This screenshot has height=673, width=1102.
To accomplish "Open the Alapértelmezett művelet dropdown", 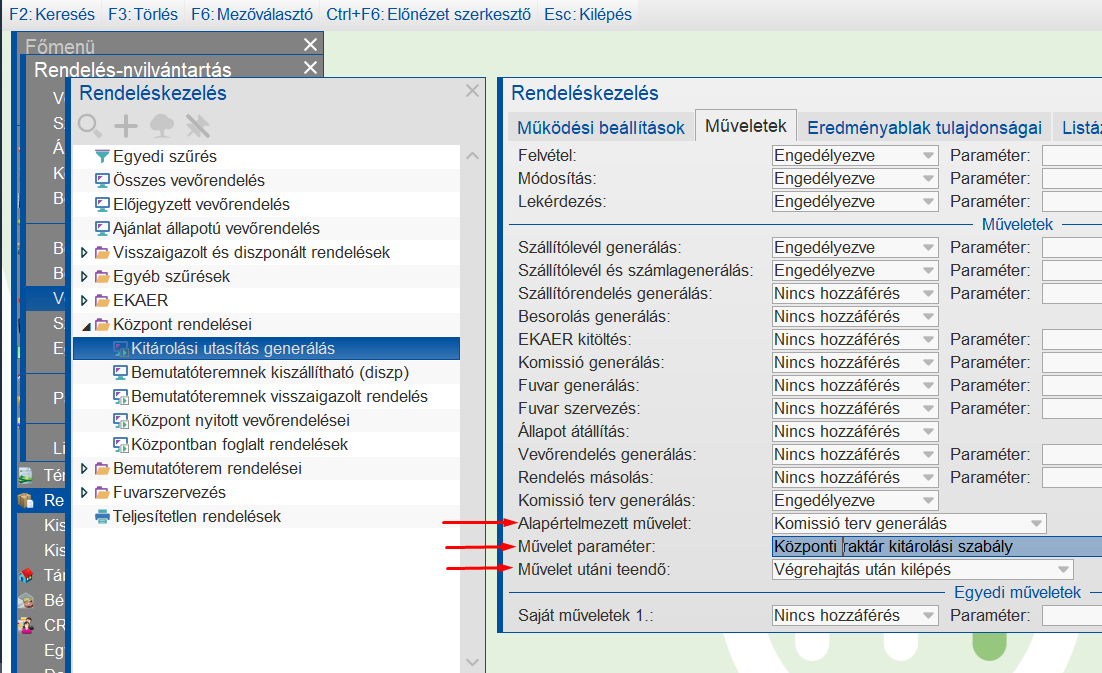I will point(909,523).
